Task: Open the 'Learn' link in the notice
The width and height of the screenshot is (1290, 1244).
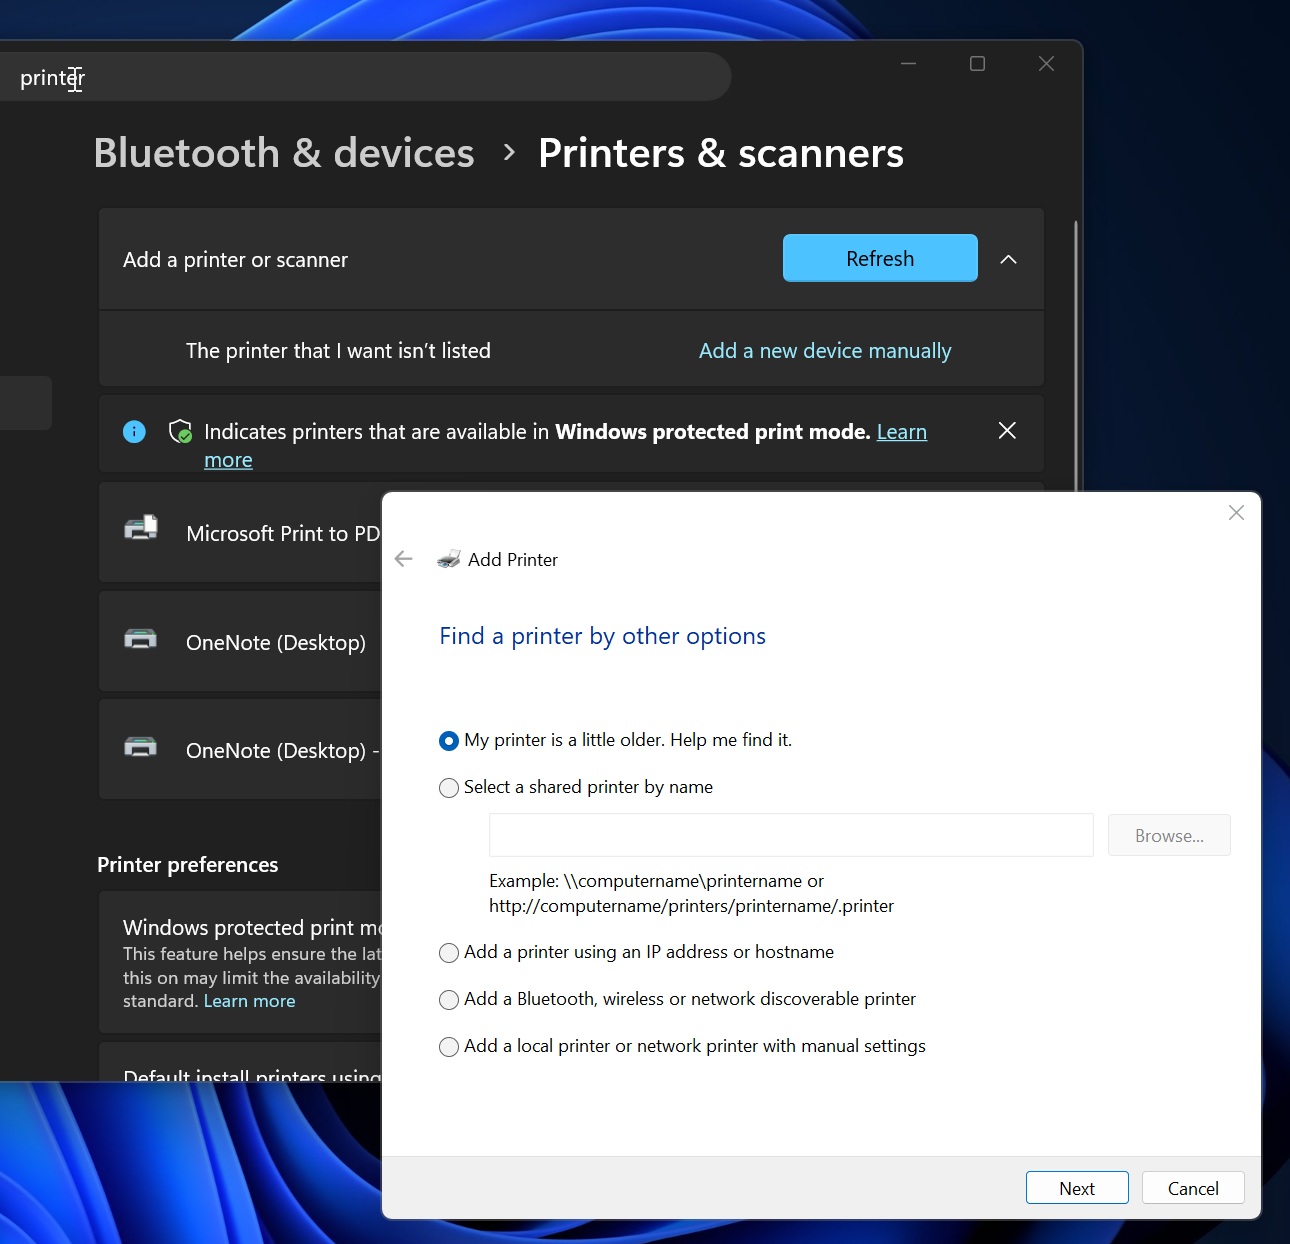Action: click(902, 432)
